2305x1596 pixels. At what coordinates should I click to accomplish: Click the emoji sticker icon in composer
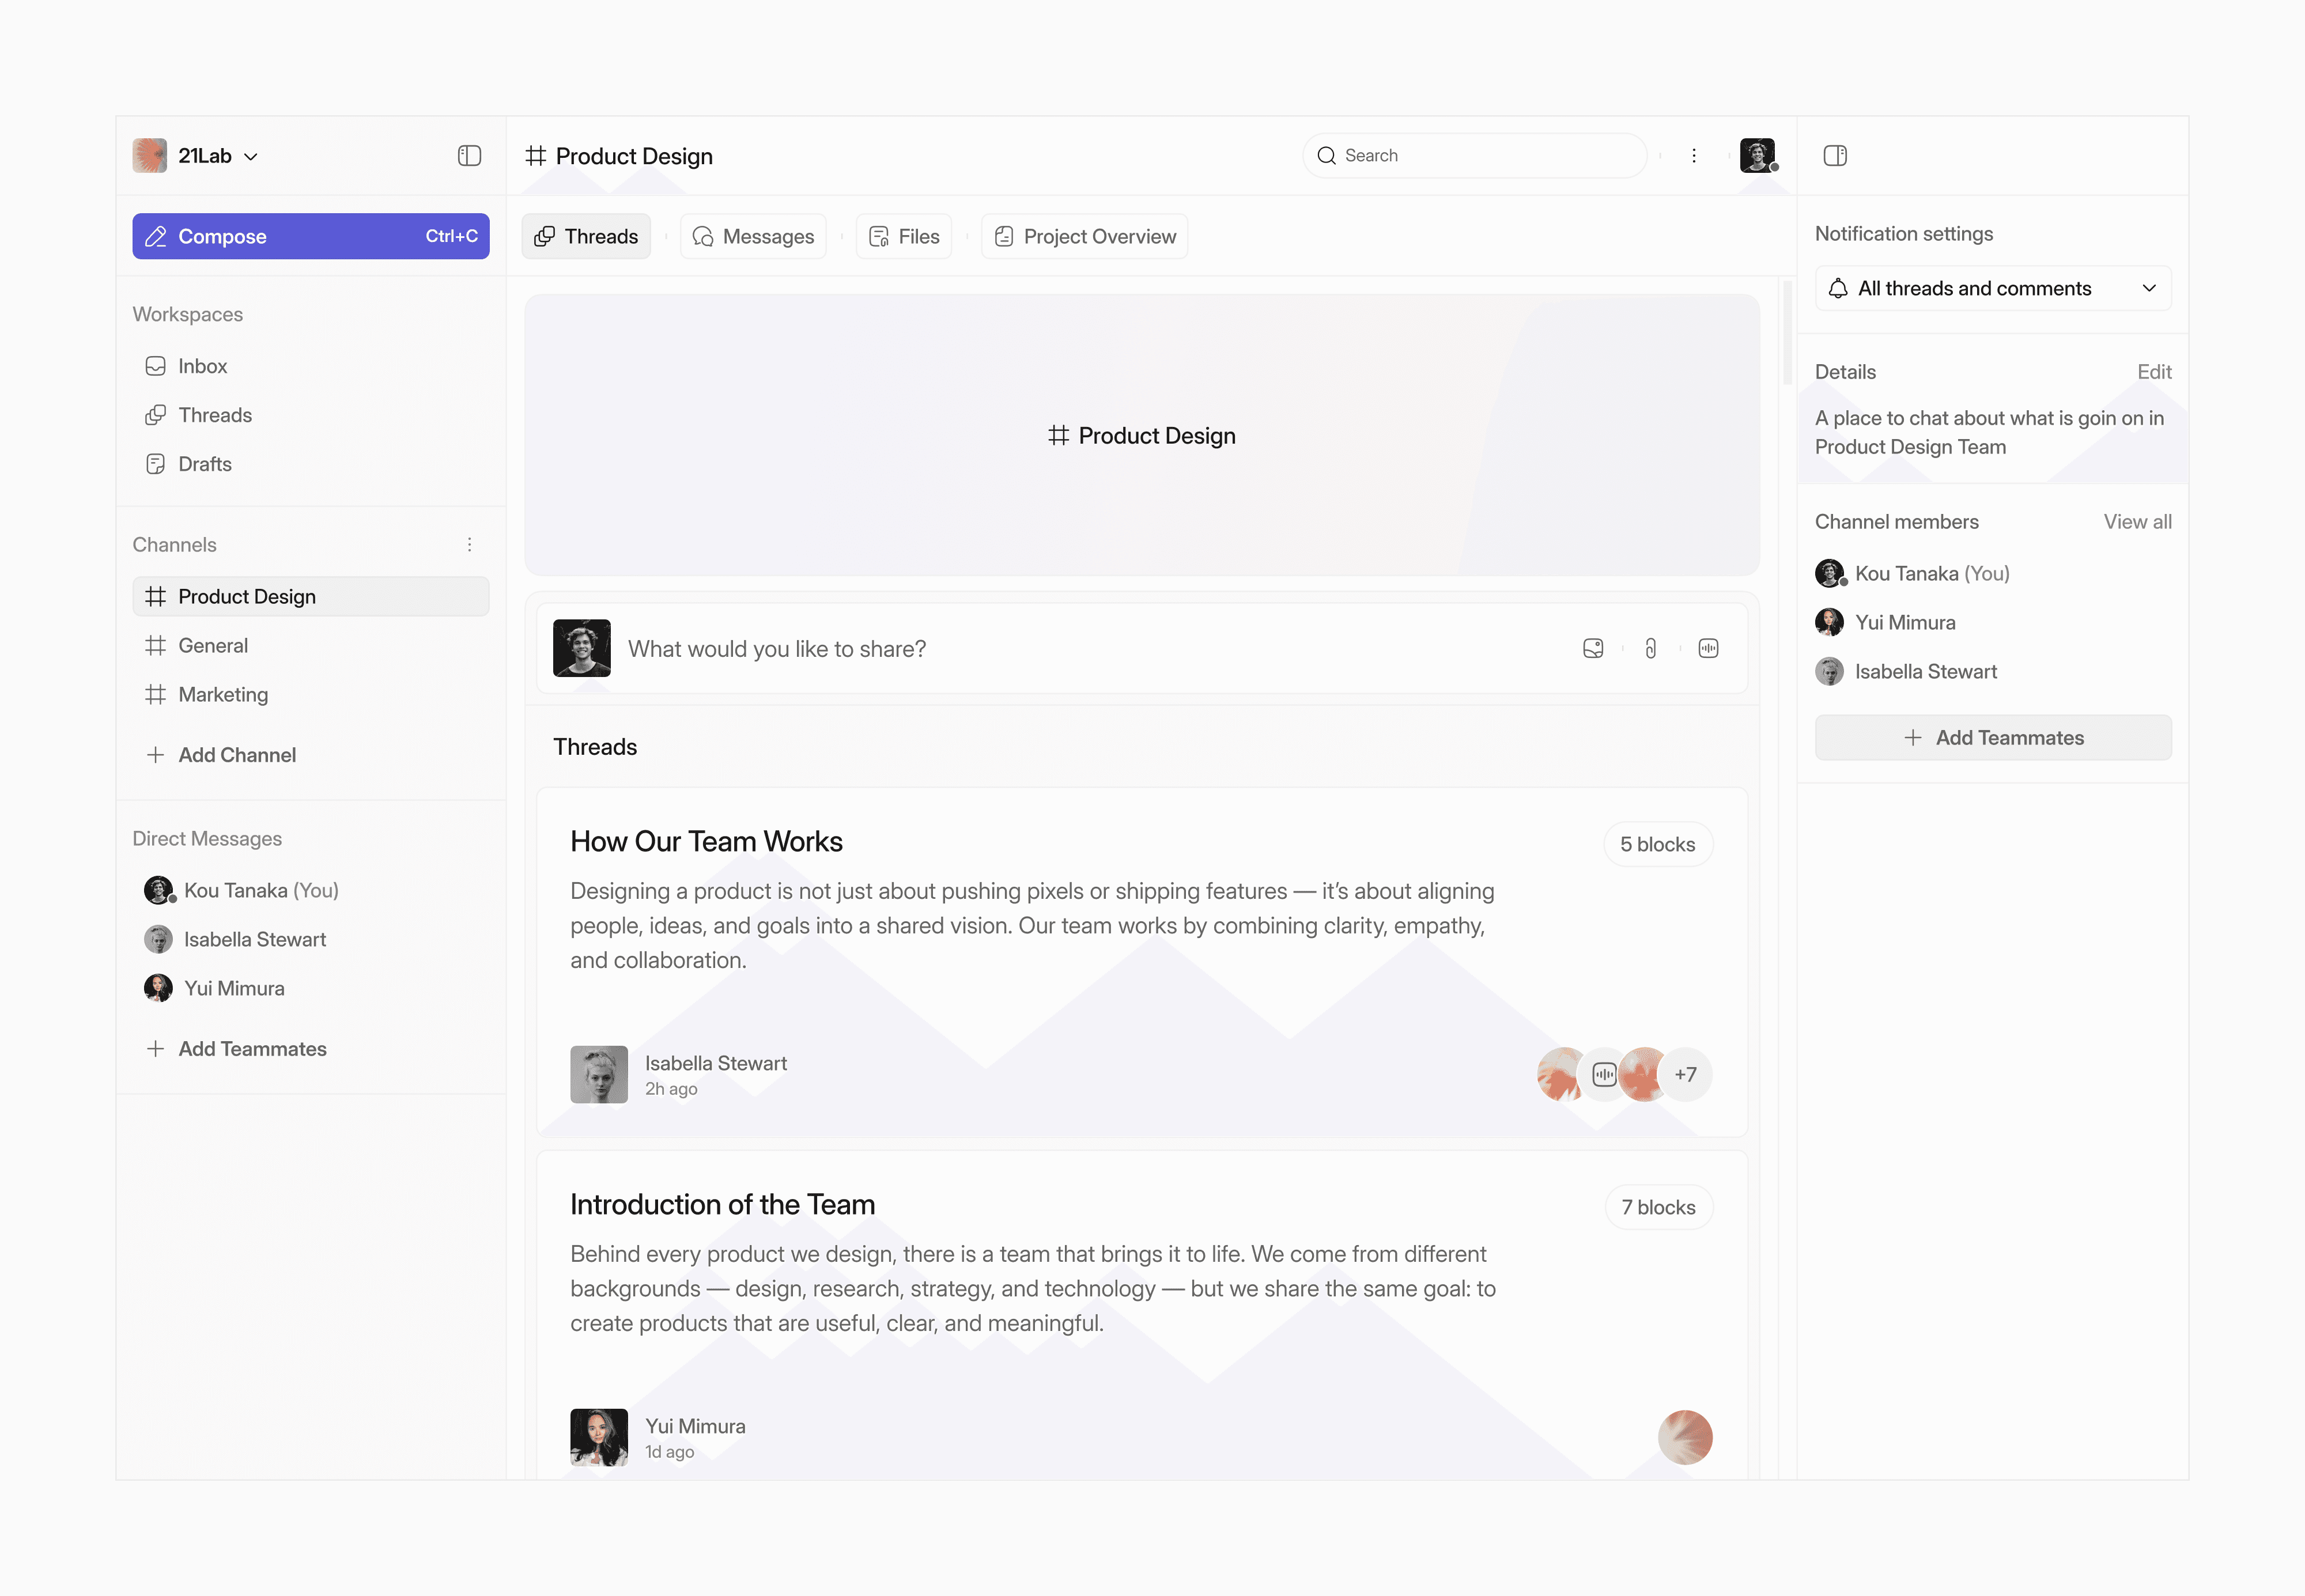[x=1593, y=649]
